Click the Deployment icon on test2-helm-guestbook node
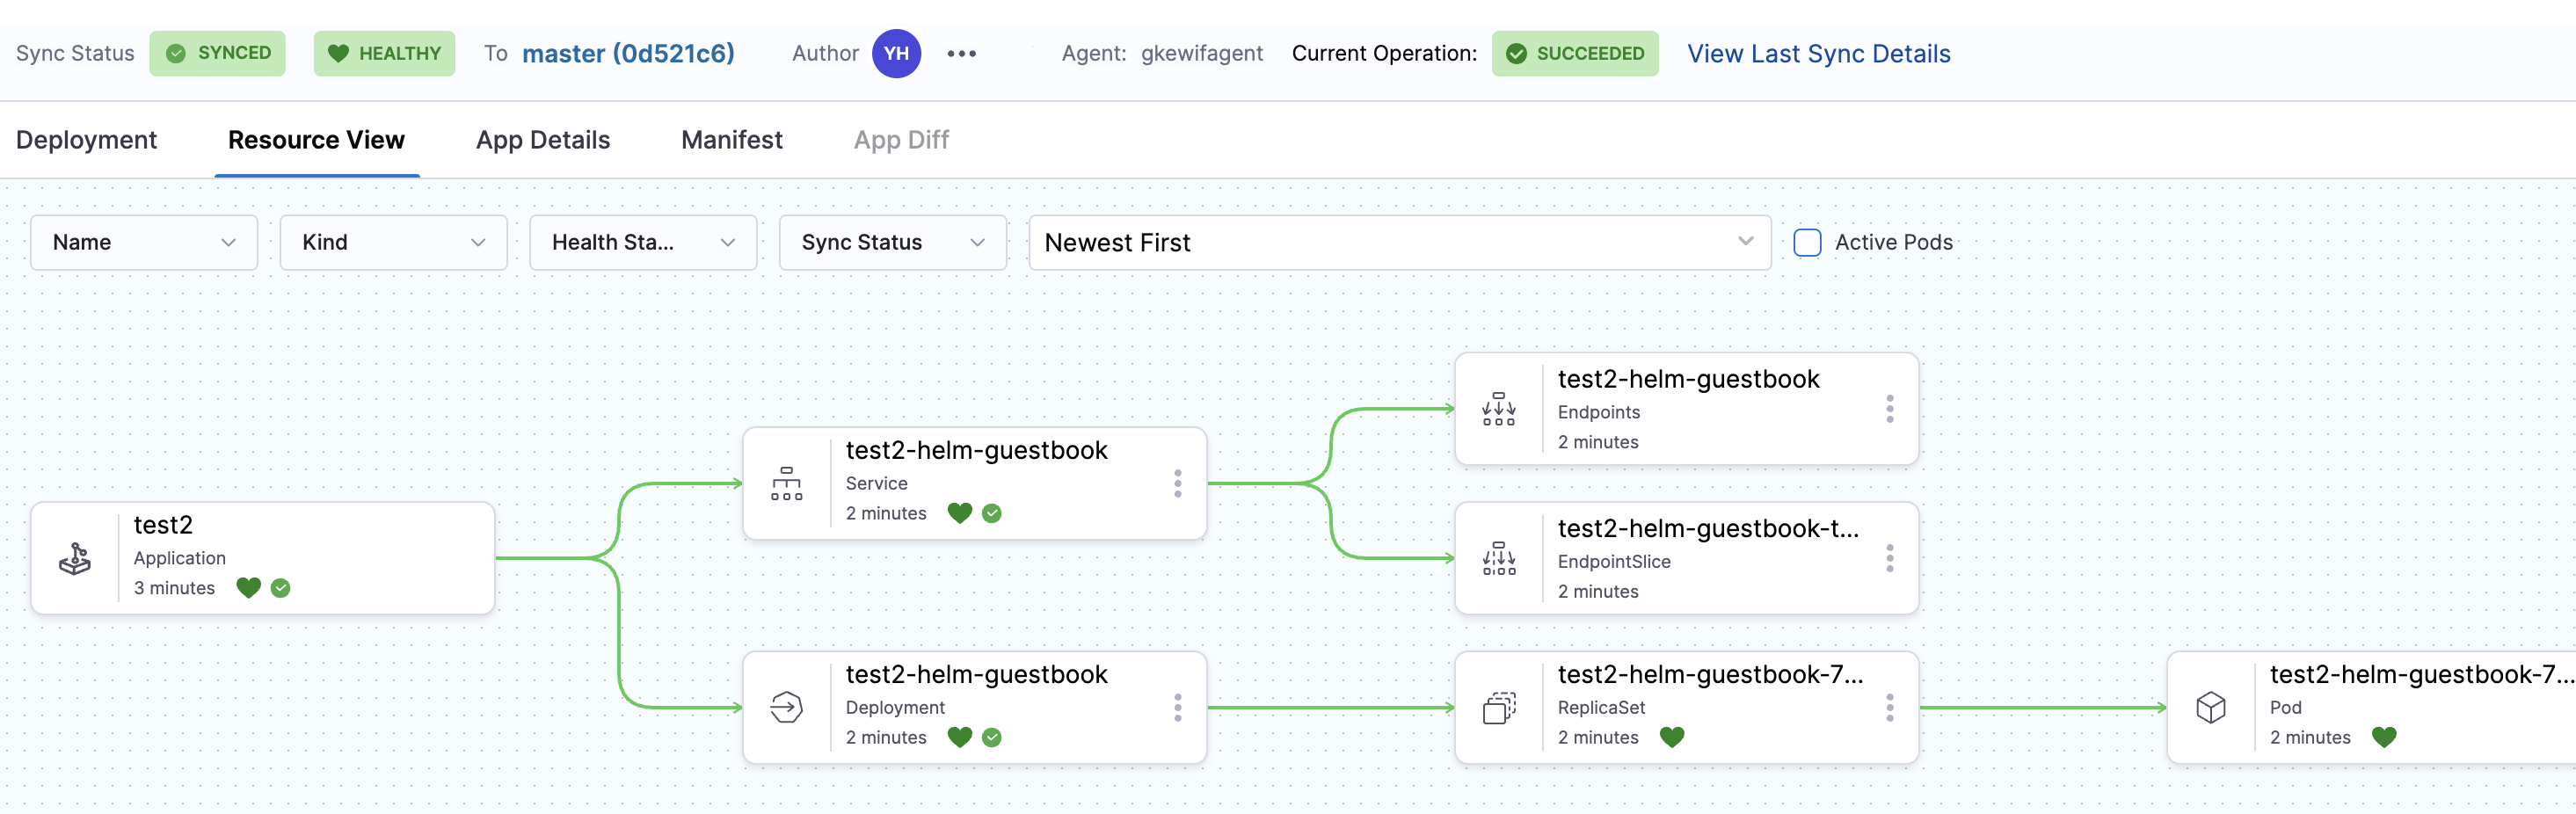The width and height of the screenshot is (2576, 814). click(x=787, y=707)
